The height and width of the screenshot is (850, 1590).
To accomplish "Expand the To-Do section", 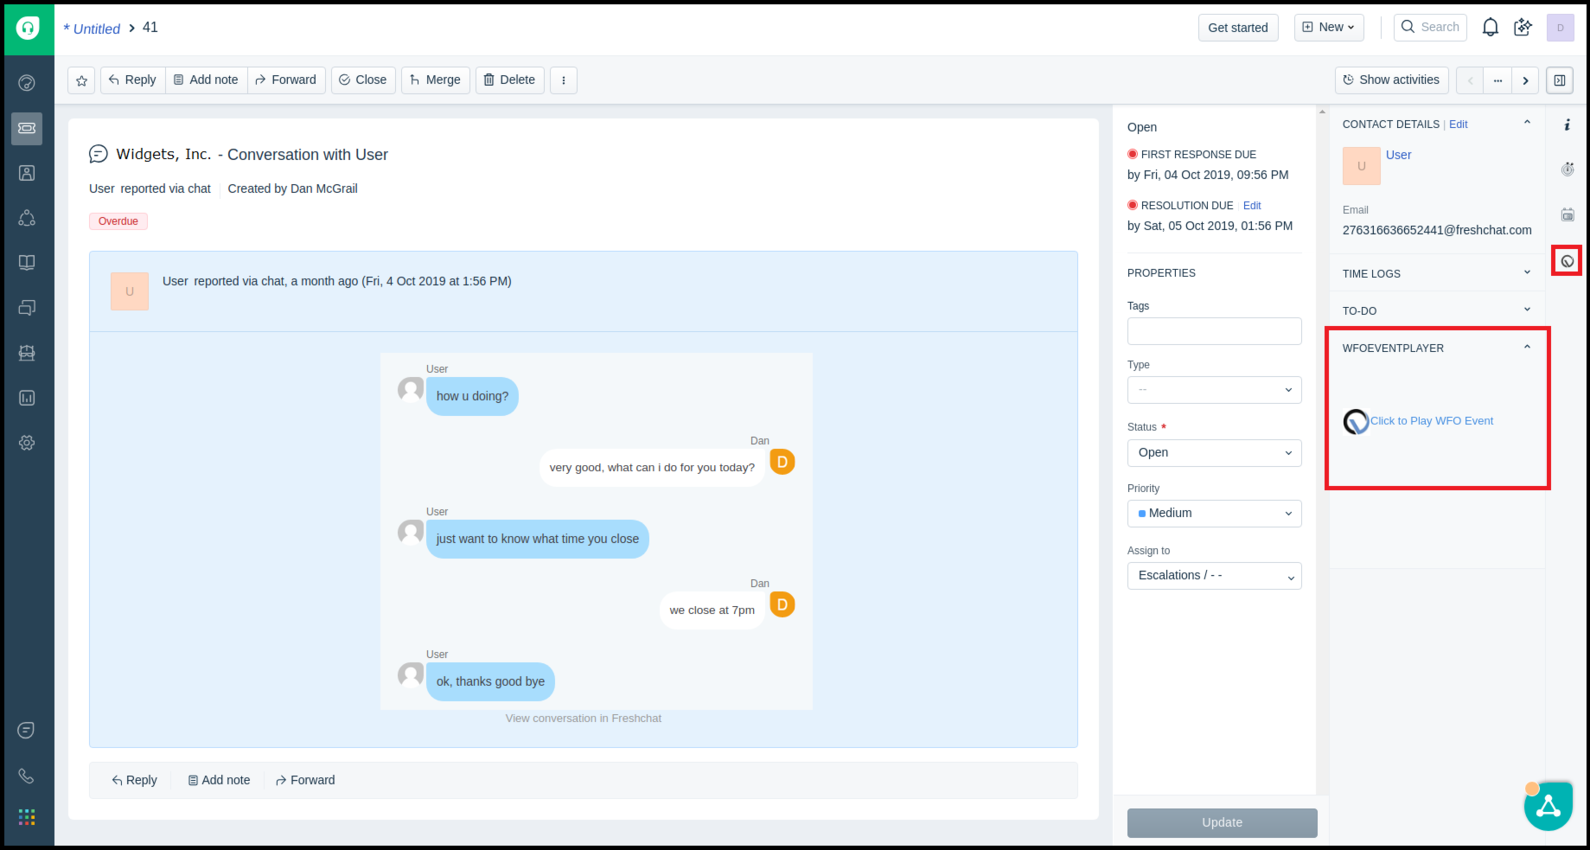I will [1436, 311].
